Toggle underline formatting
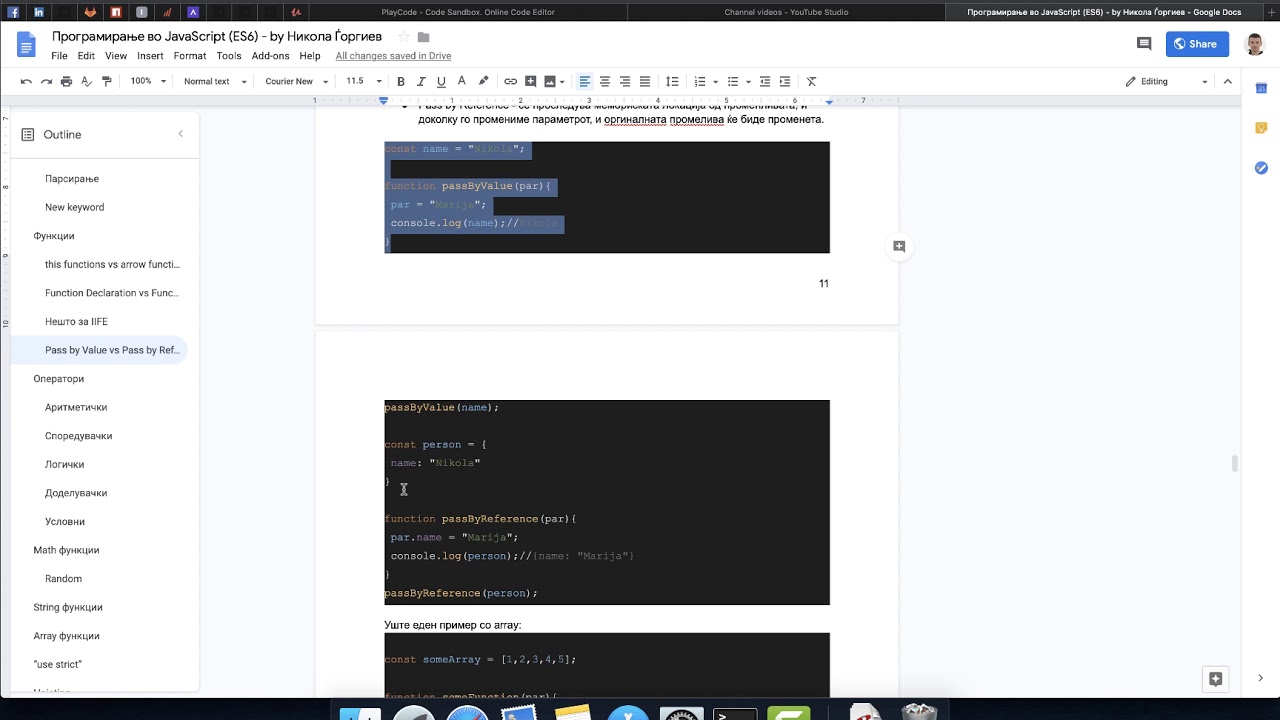This screenshot has width=1280, height=720. [441, 81]
